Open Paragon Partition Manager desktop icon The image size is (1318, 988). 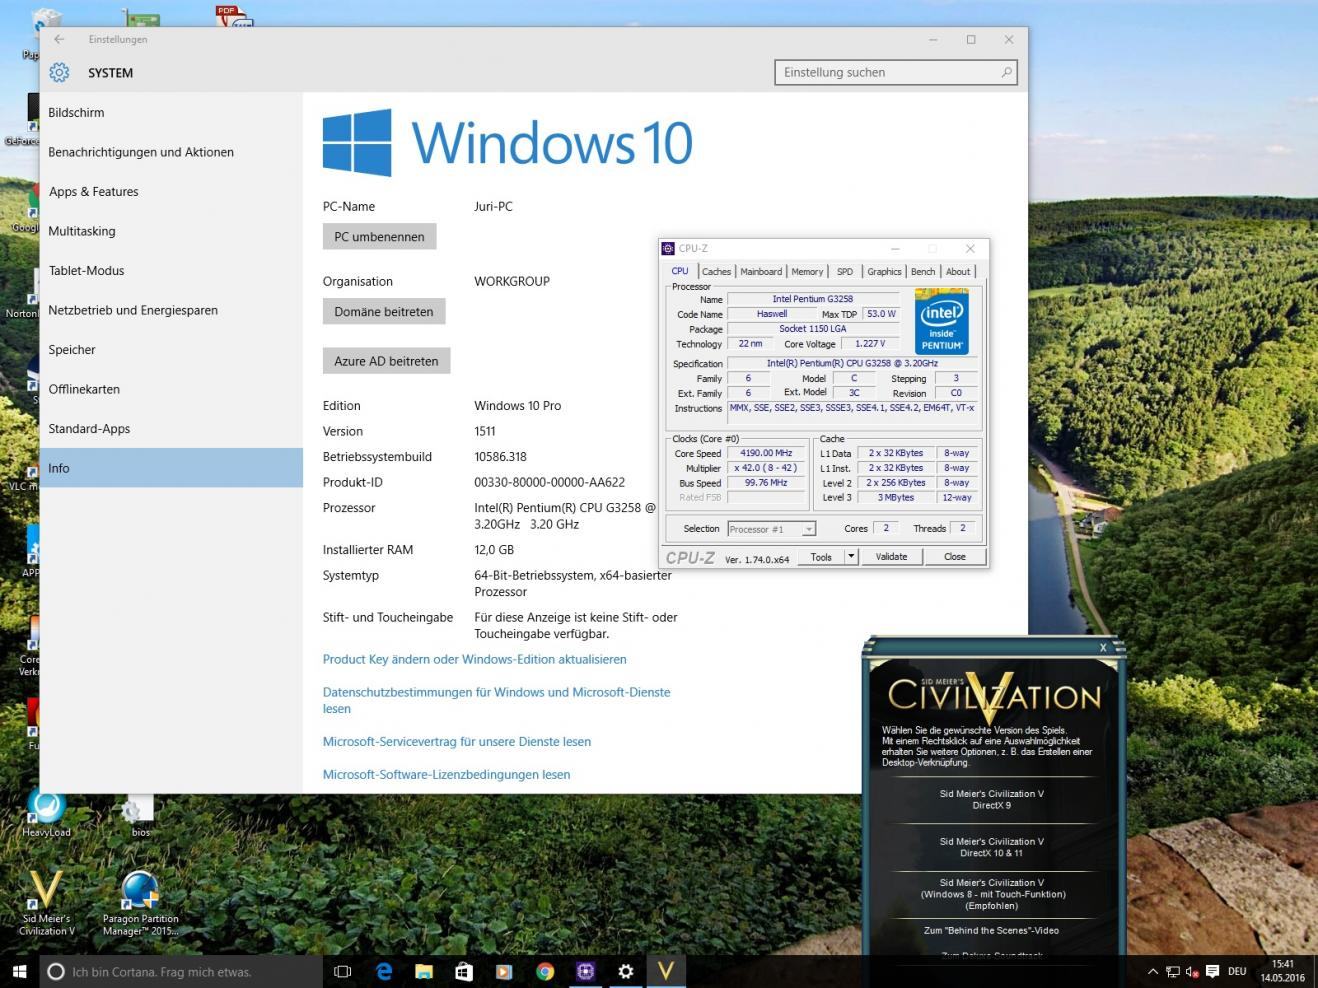(140, 903)
